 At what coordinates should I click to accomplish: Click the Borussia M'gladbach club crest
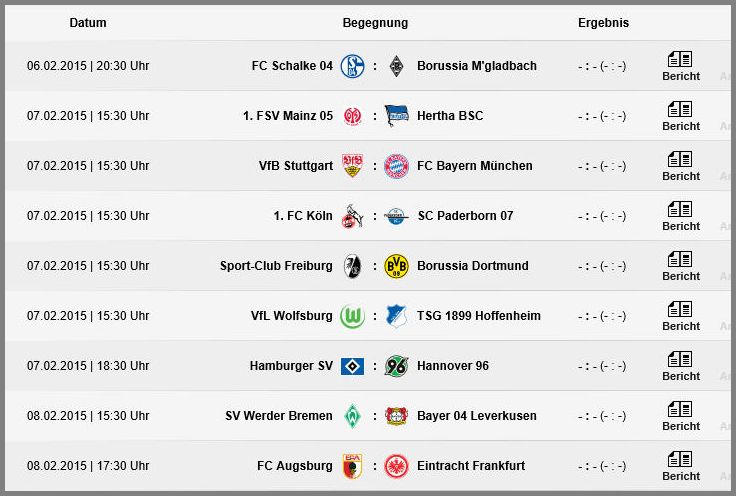[397, 66]
